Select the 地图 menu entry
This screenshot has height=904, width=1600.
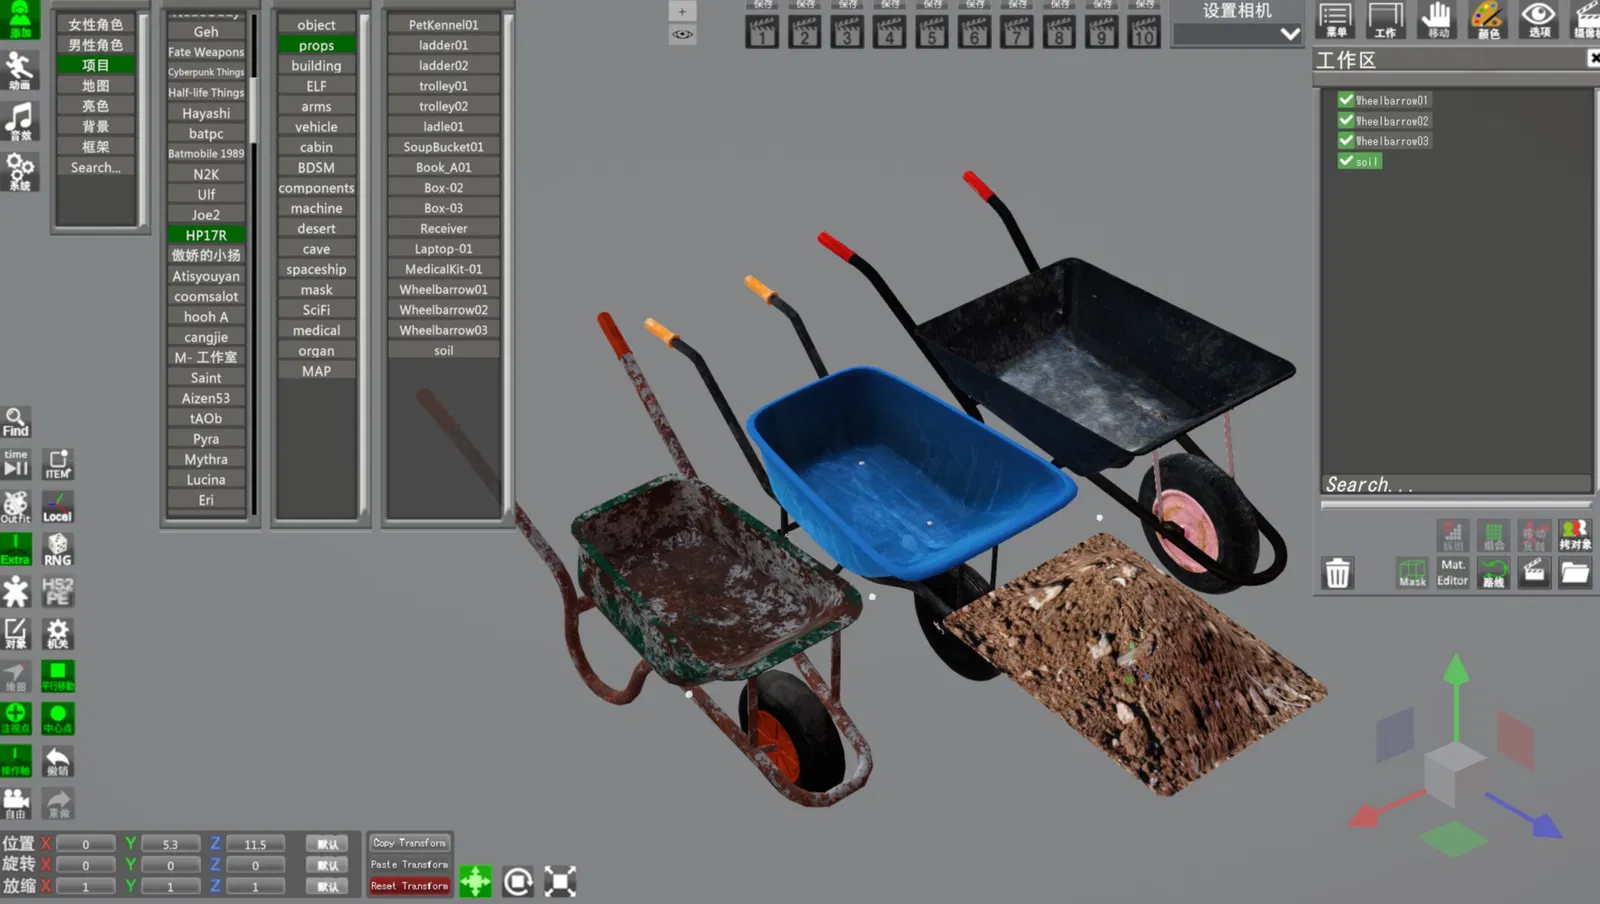(x=96, y=85)
